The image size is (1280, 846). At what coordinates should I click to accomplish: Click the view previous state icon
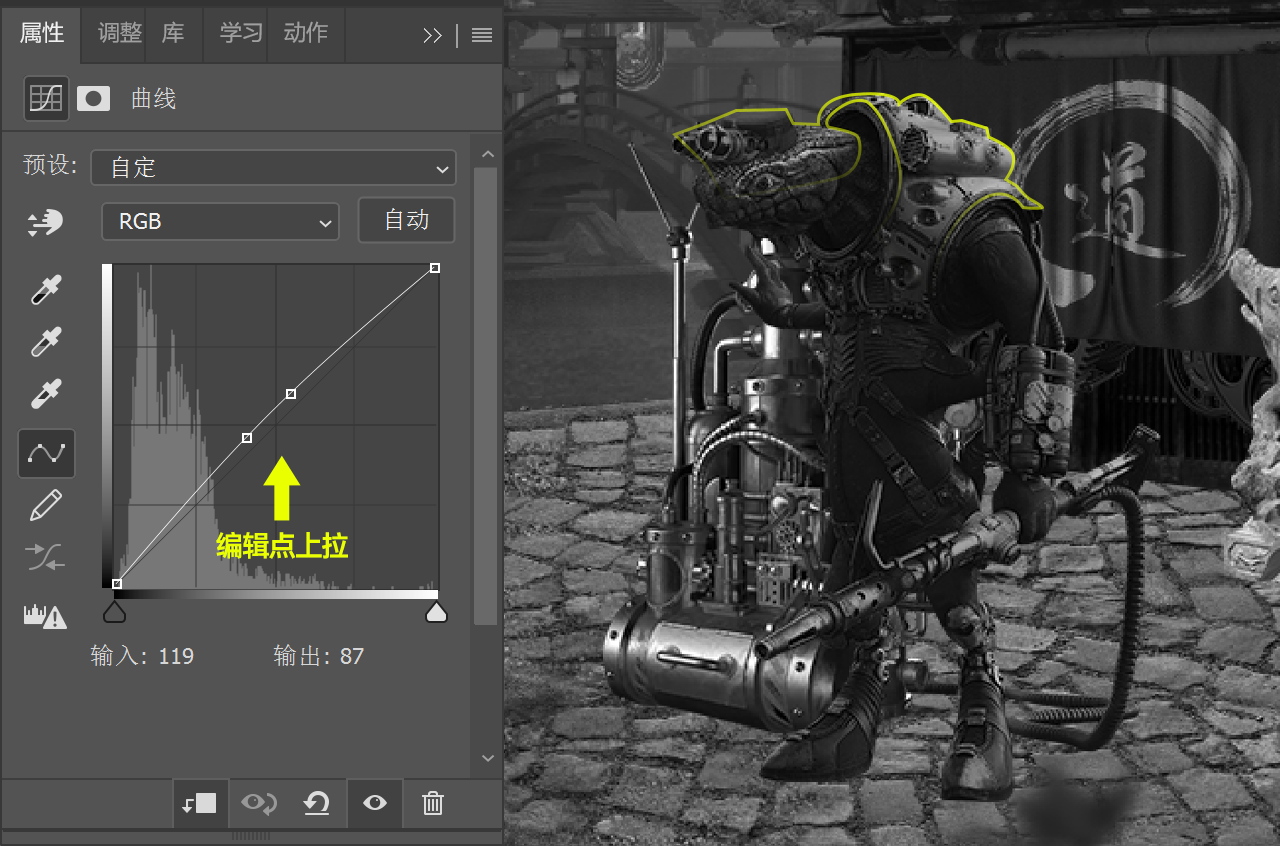(x=258, y=803)
